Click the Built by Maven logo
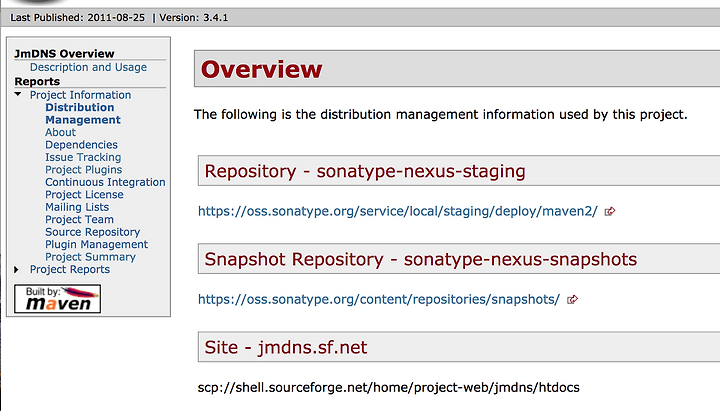This screenshot has width=720, height=411. click(x=57, y=298)
